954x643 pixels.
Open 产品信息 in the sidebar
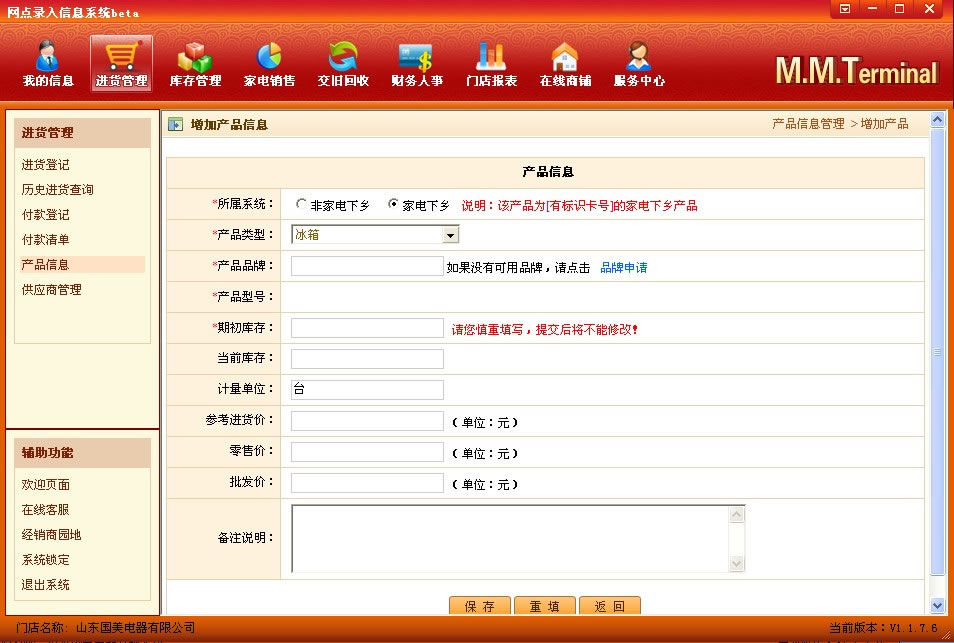[46, 264]
